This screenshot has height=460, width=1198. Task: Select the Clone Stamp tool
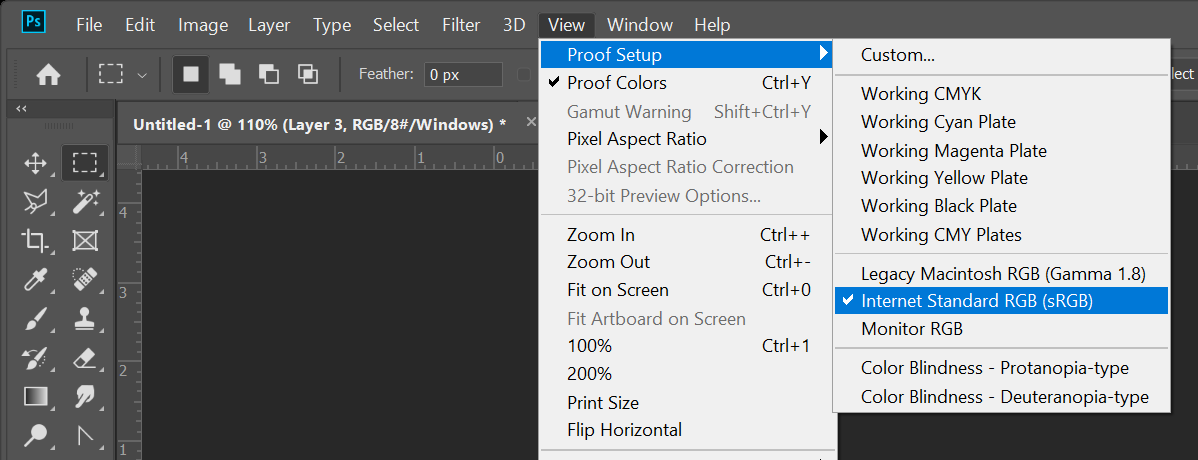(x=85, y=319)
